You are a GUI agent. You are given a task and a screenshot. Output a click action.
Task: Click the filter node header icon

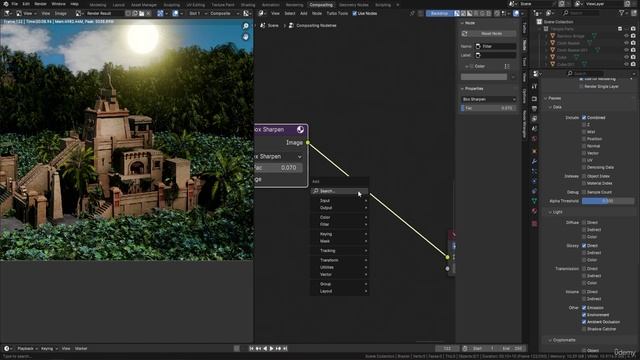point(300,129)
